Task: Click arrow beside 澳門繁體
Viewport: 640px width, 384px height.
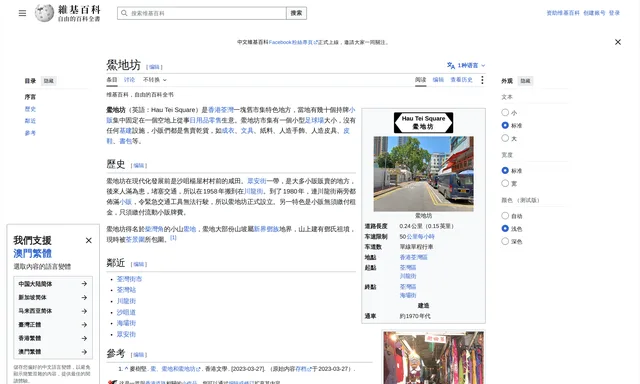Action: click(84, 352)
